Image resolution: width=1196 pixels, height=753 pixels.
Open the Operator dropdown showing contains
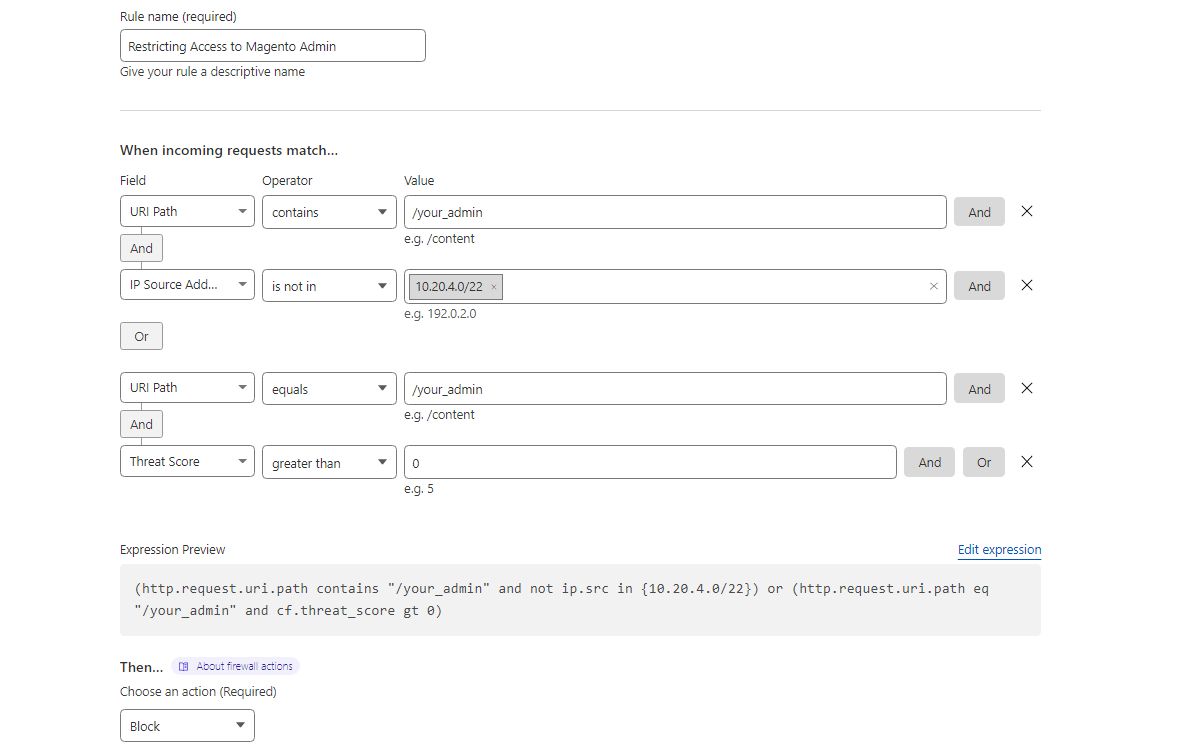(x=328, y=211)
